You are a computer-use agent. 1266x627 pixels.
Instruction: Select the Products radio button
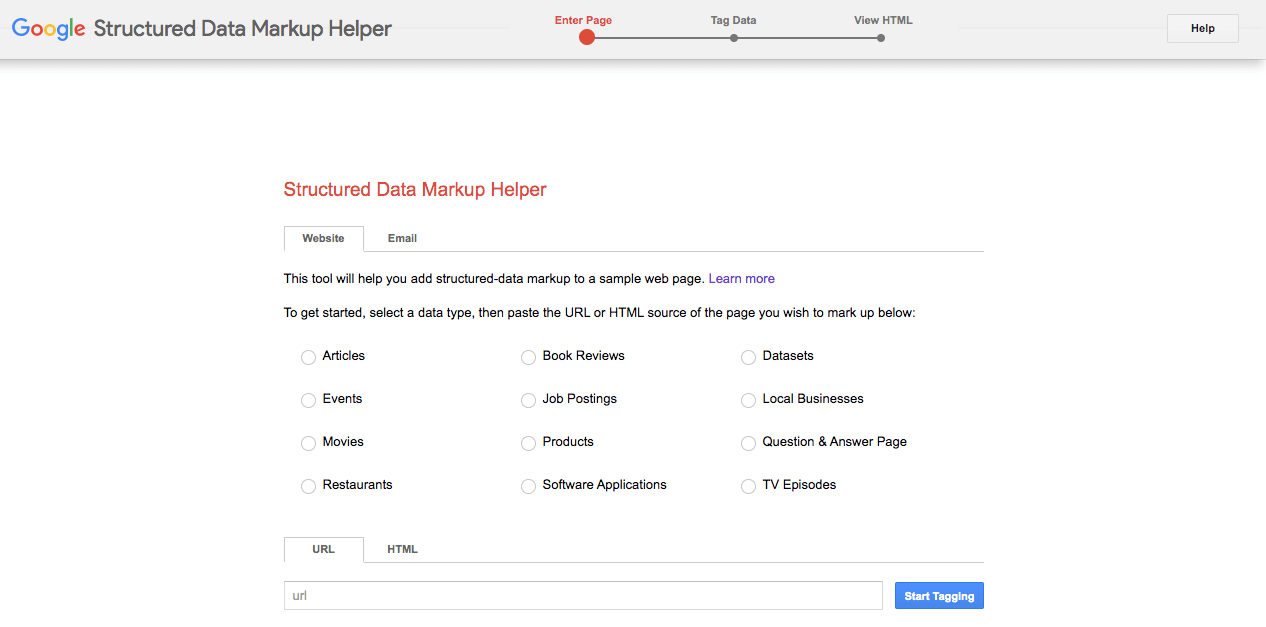[x=528, y=443]
